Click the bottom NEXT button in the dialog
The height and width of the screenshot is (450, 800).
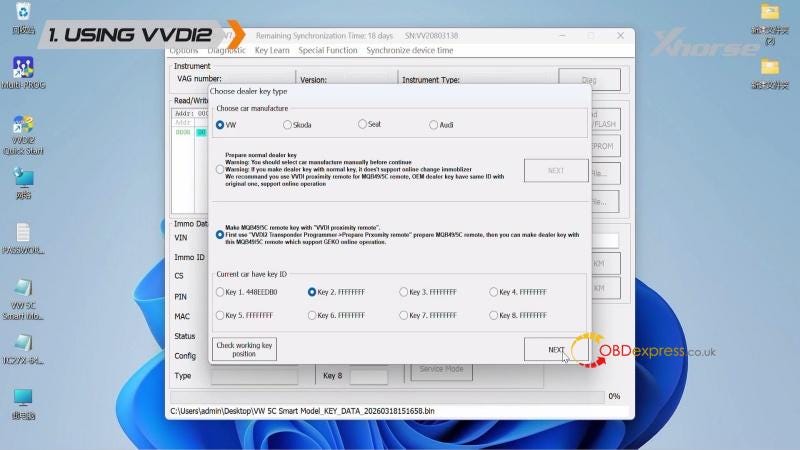tap(556, 349)
